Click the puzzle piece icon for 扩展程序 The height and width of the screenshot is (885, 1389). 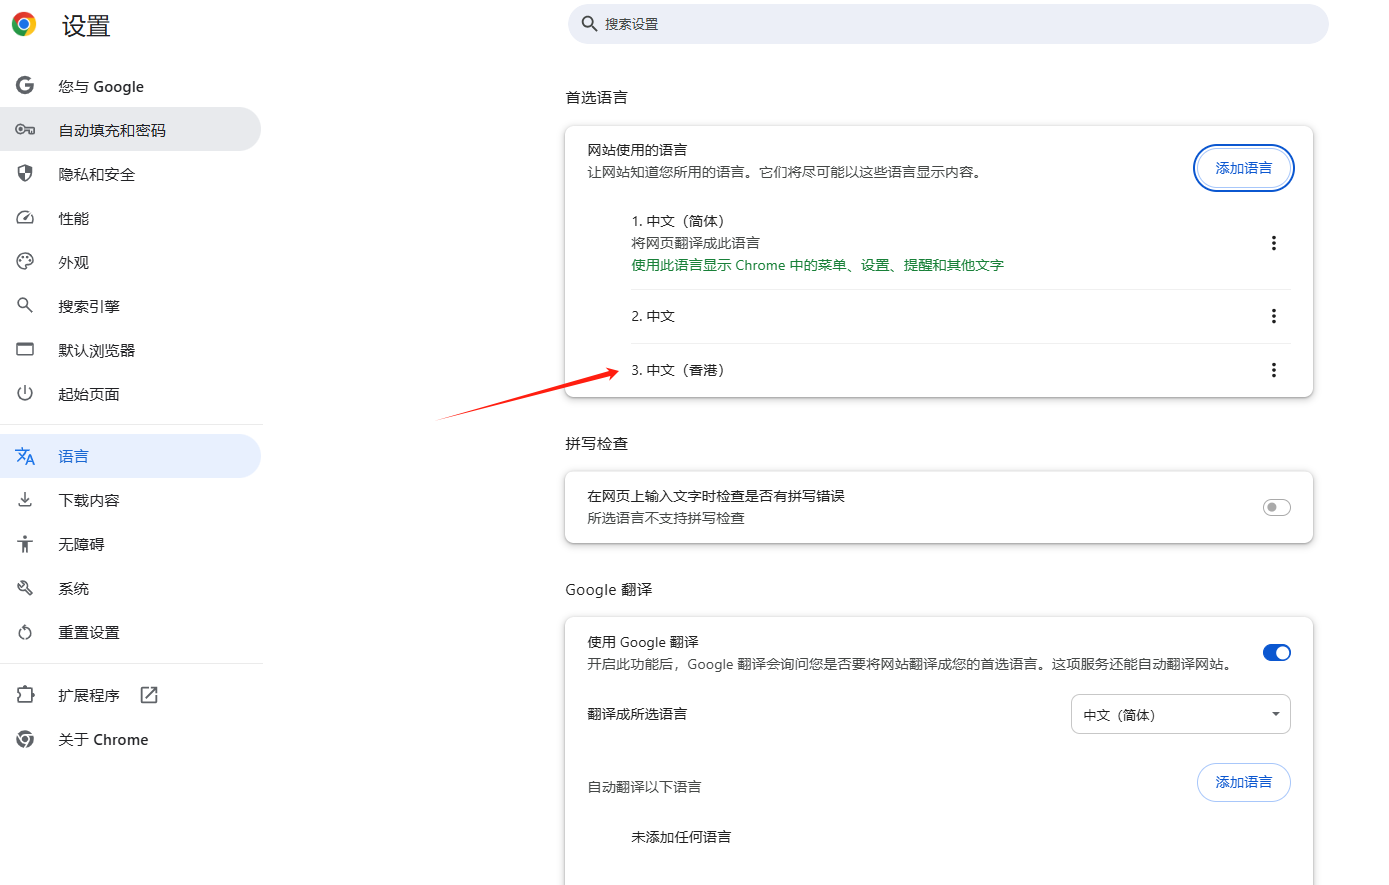[25, 695]
